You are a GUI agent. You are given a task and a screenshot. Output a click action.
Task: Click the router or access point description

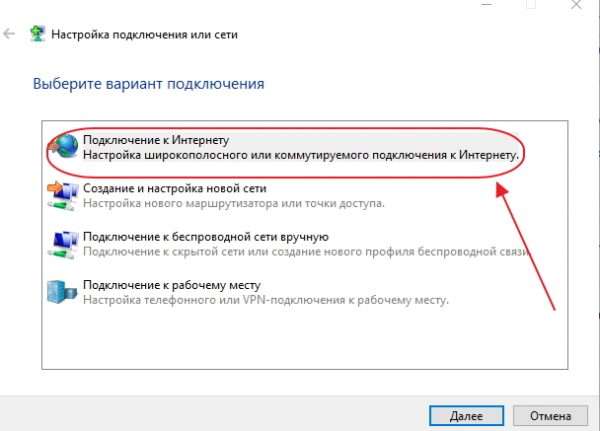click(x=234, y=203)
